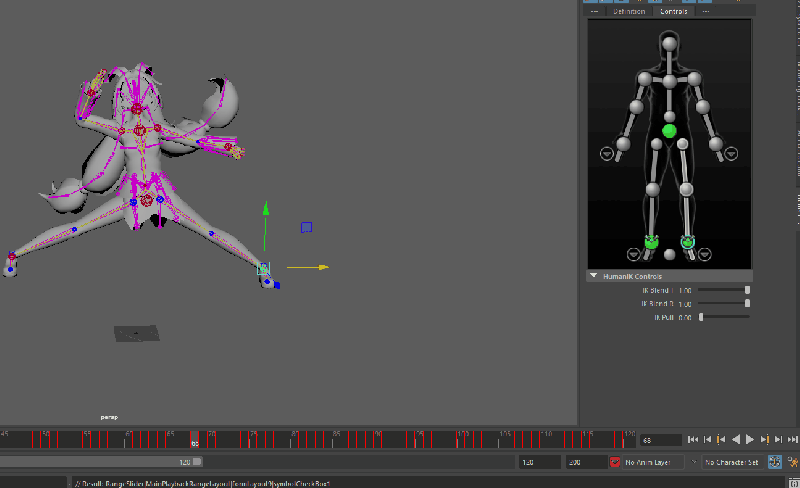Viewport: 800px width, 488px height.
Task: Select elbow effector on figure's screen-right arm
Action: click(x=703, y=107)
